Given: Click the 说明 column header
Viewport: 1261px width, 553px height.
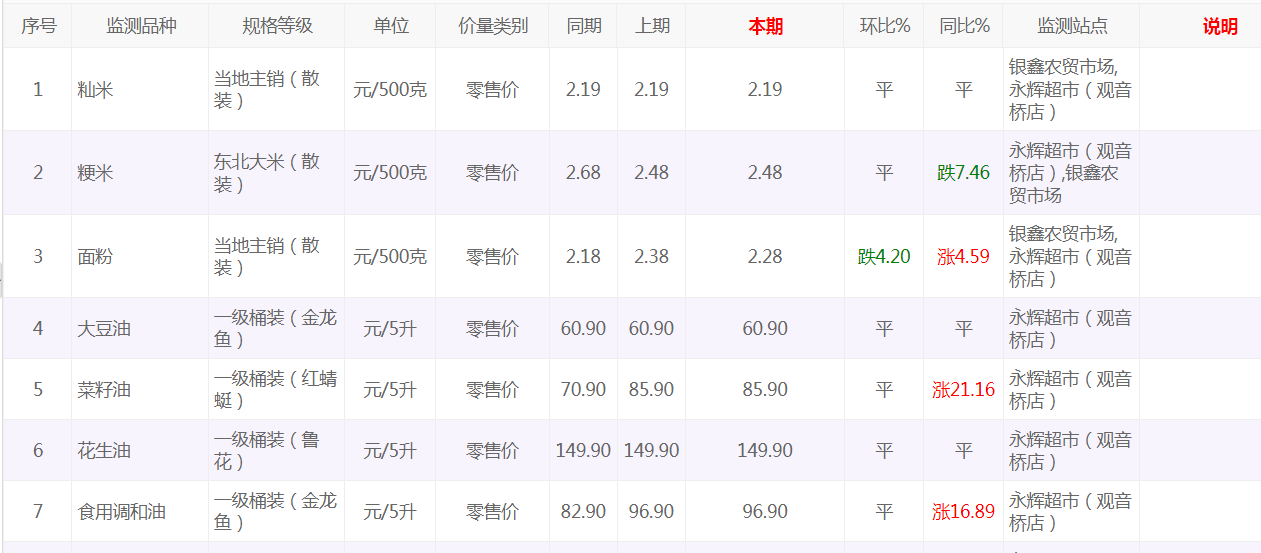Looking at the screenshot, I should point(1219,27).
